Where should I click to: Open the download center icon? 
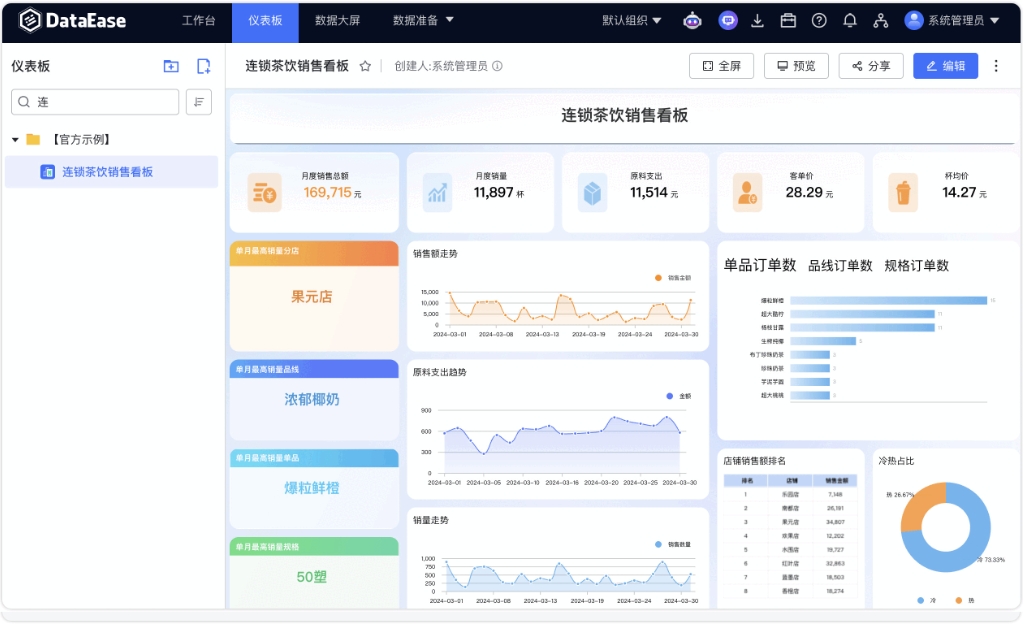click(758, 21)
